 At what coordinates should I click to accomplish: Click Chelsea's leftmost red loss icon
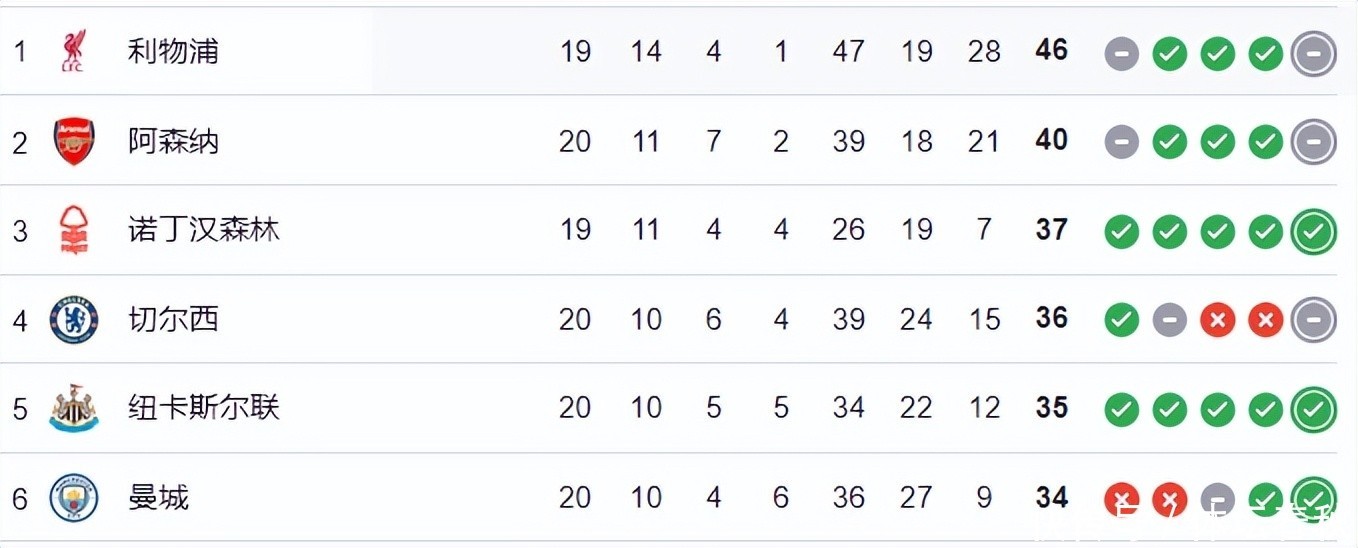tap(1217, 321)
